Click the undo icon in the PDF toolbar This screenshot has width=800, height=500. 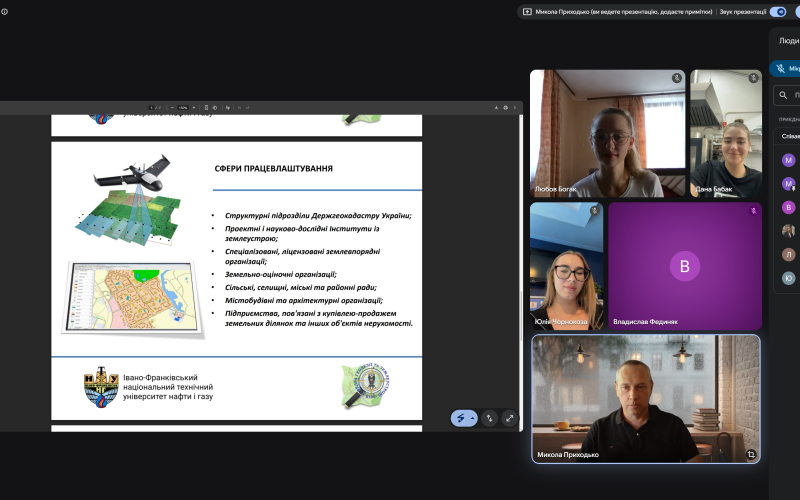coord(239,108)
